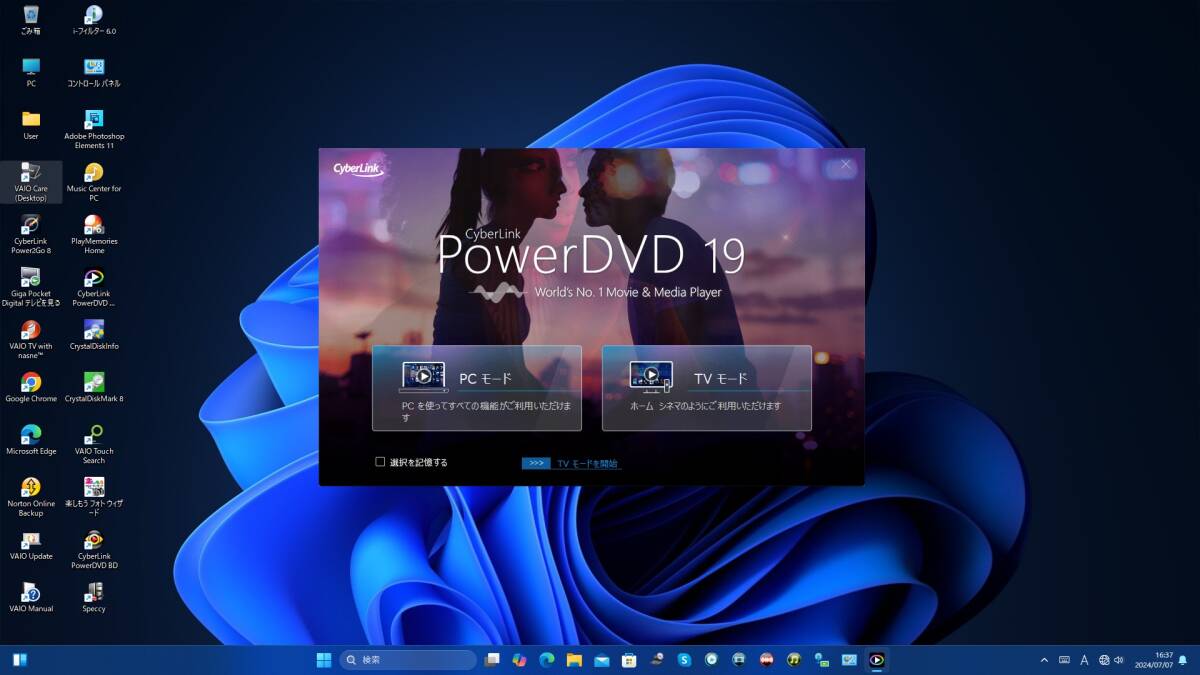Screen dimensions: 1200x675
Task: Open the volume speaker tray icon
Action: pyautogui.click(x=1120, y=660)
